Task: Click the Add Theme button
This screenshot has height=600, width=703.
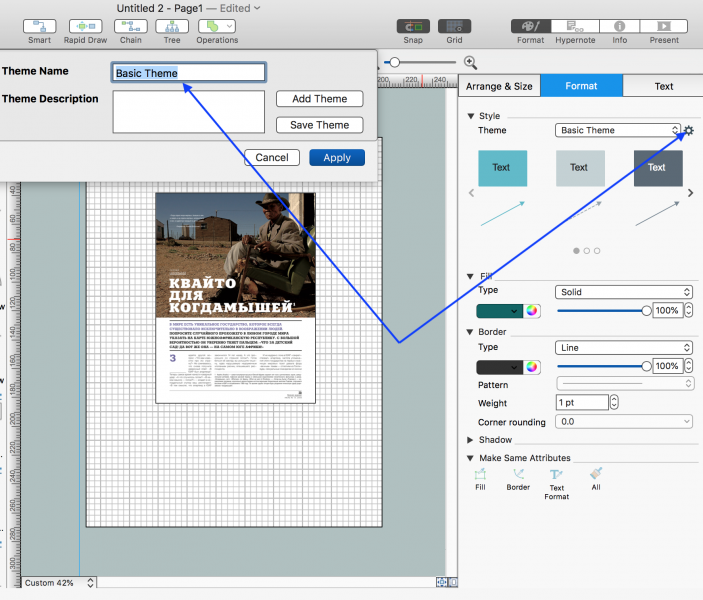Action: click(x=319, y=99)
